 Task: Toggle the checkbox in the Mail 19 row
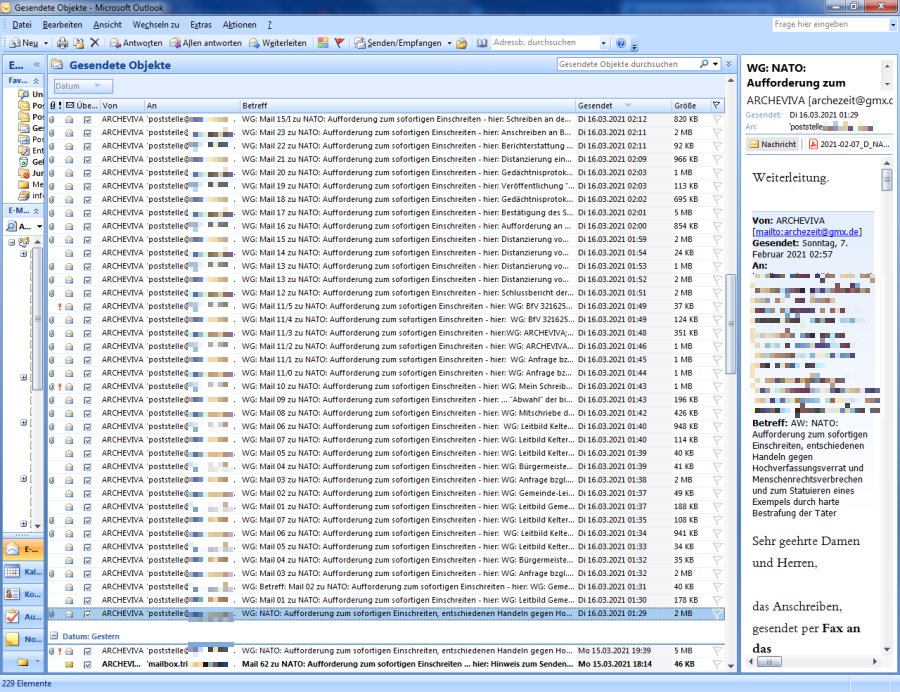pos(87,186)
